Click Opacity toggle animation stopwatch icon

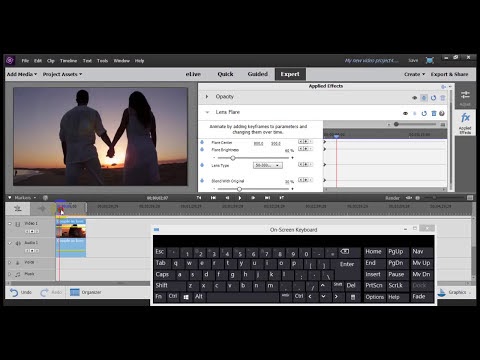(424, 98)
